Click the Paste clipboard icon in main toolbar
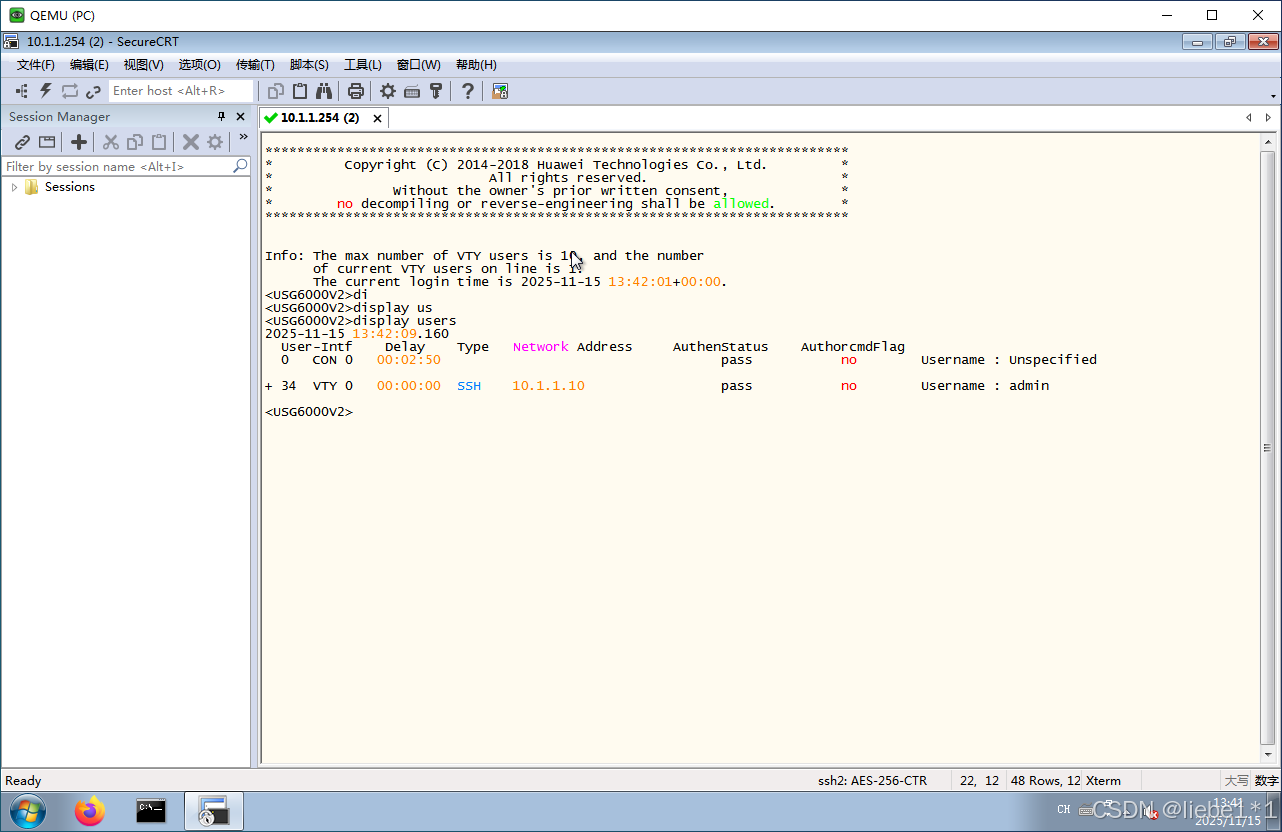 (x=300, y=91)
